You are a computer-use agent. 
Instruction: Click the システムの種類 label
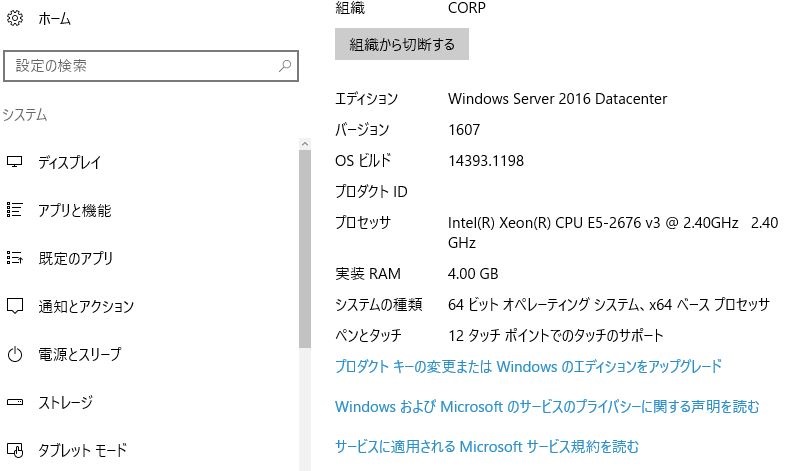[378, 305]
